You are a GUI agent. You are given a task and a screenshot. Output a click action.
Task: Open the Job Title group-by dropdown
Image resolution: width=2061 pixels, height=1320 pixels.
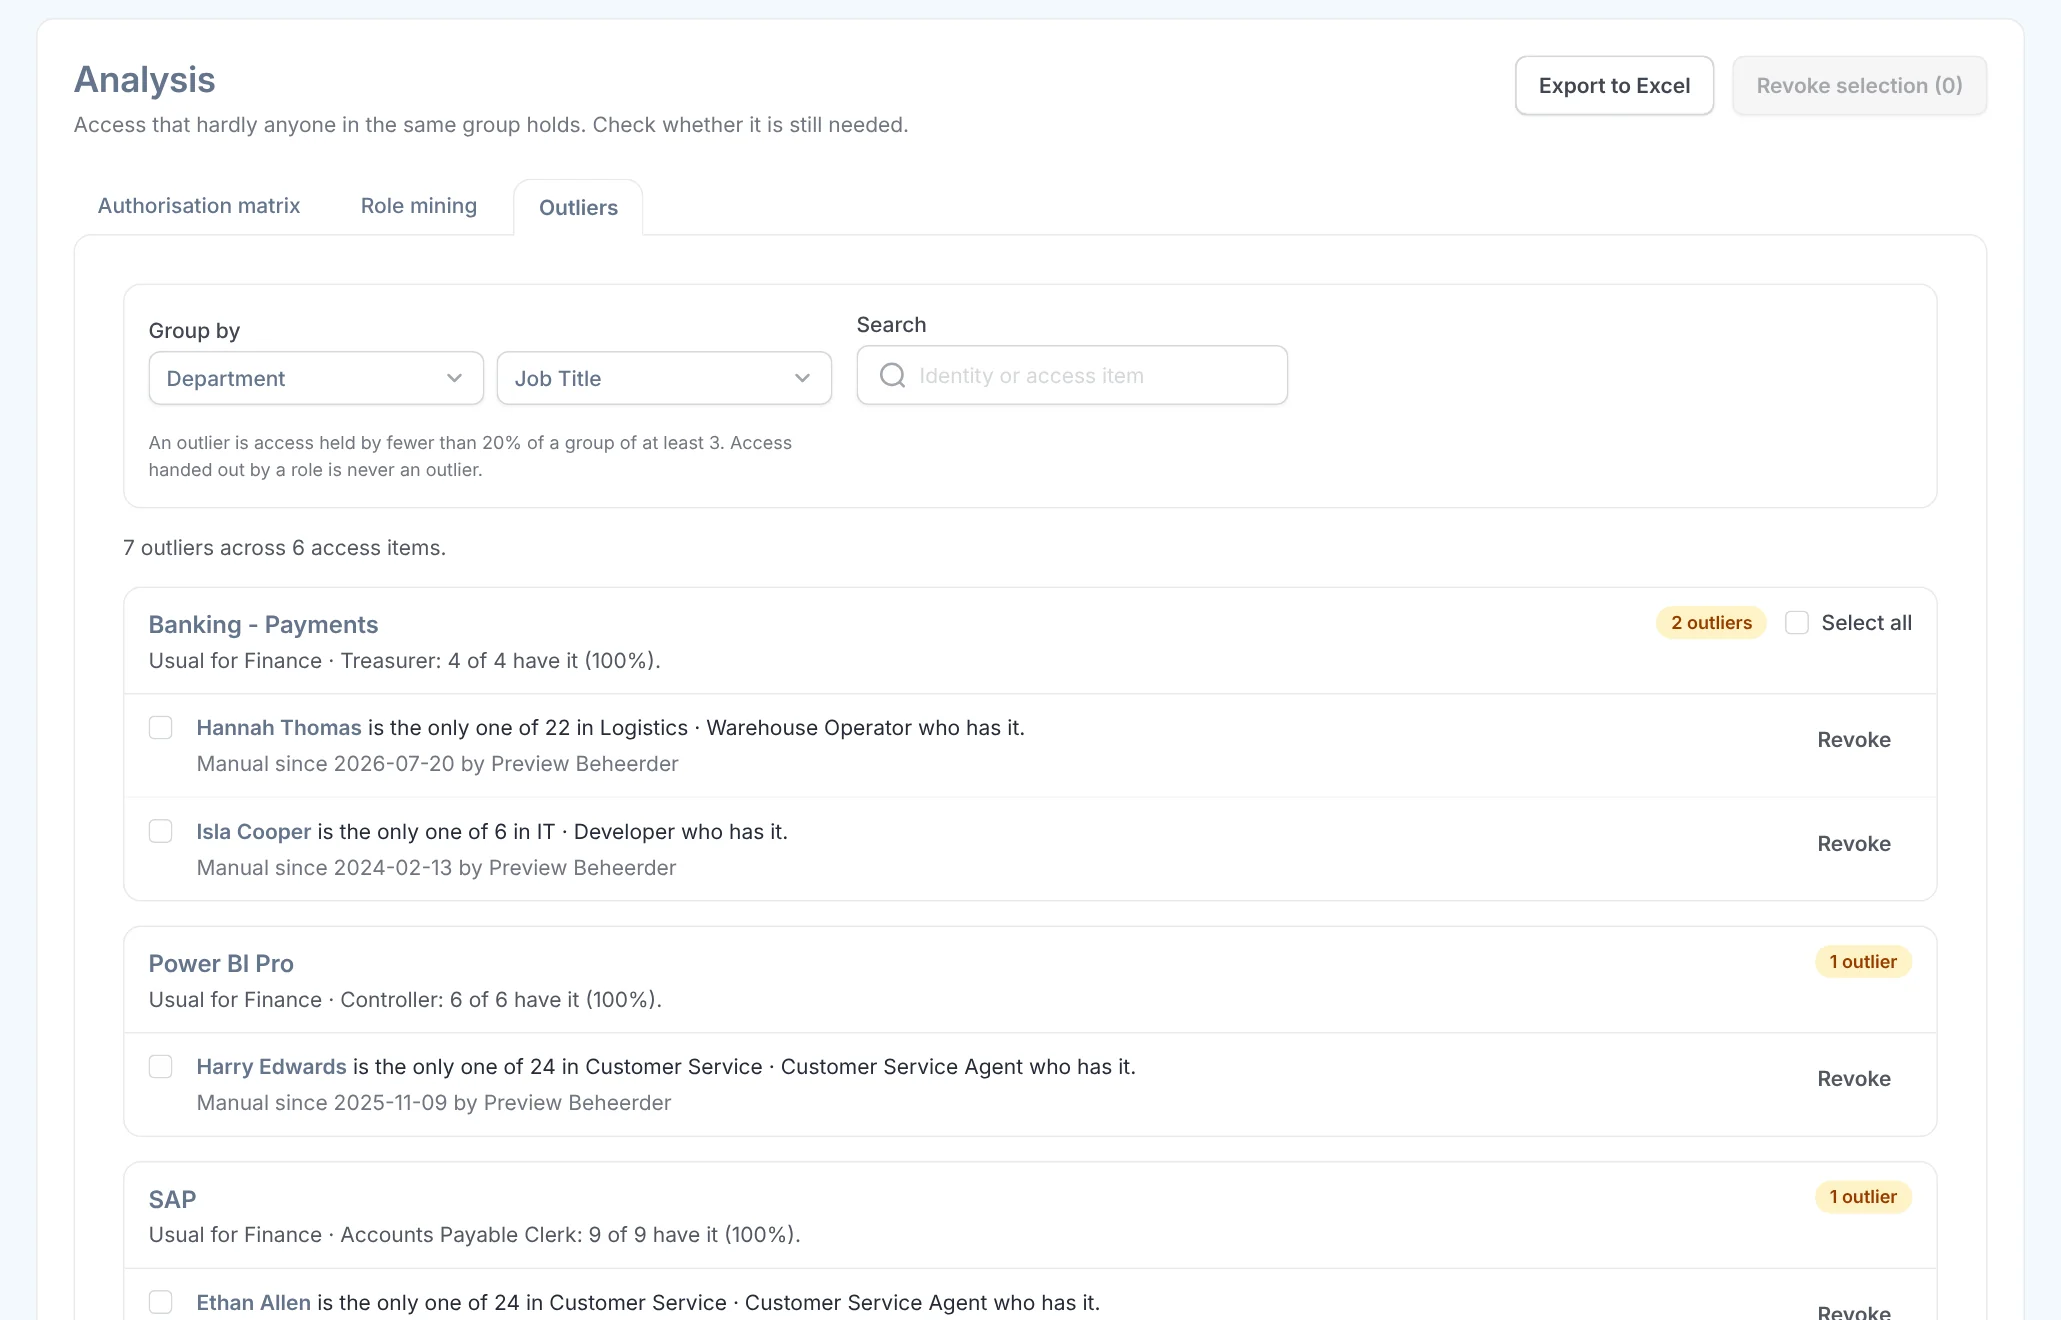pos(664,378)
